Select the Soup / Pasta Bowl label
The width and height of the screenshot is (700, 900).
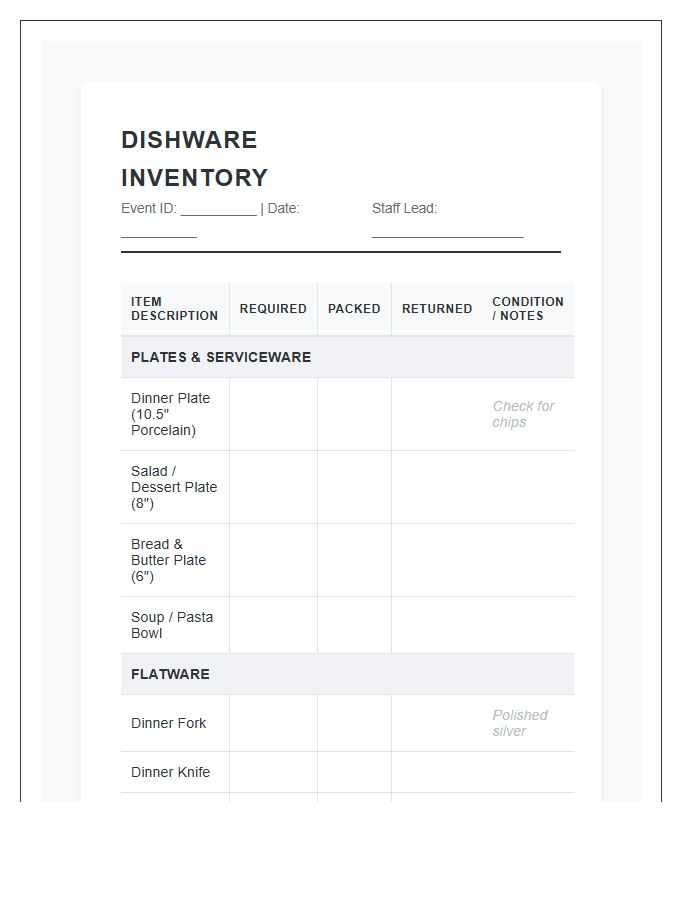(x=172, y=625)
